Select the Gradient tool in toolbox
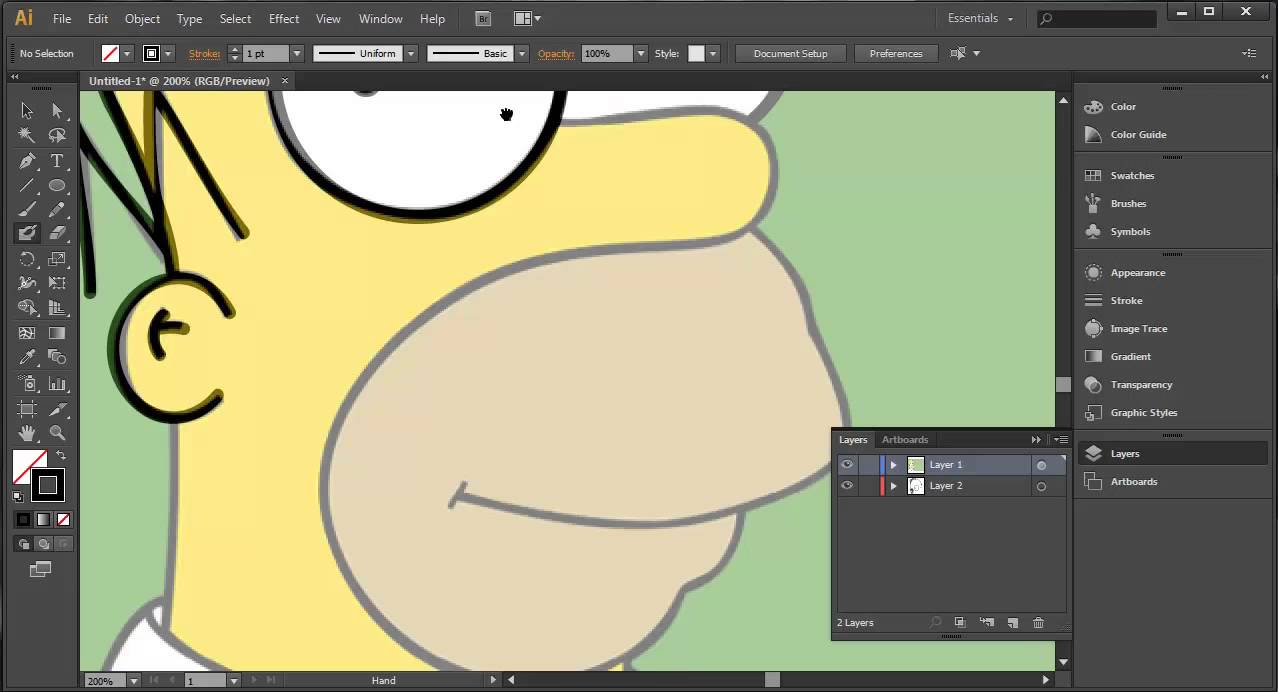Viewport: 1278px width, 692px height. [57, 333]
